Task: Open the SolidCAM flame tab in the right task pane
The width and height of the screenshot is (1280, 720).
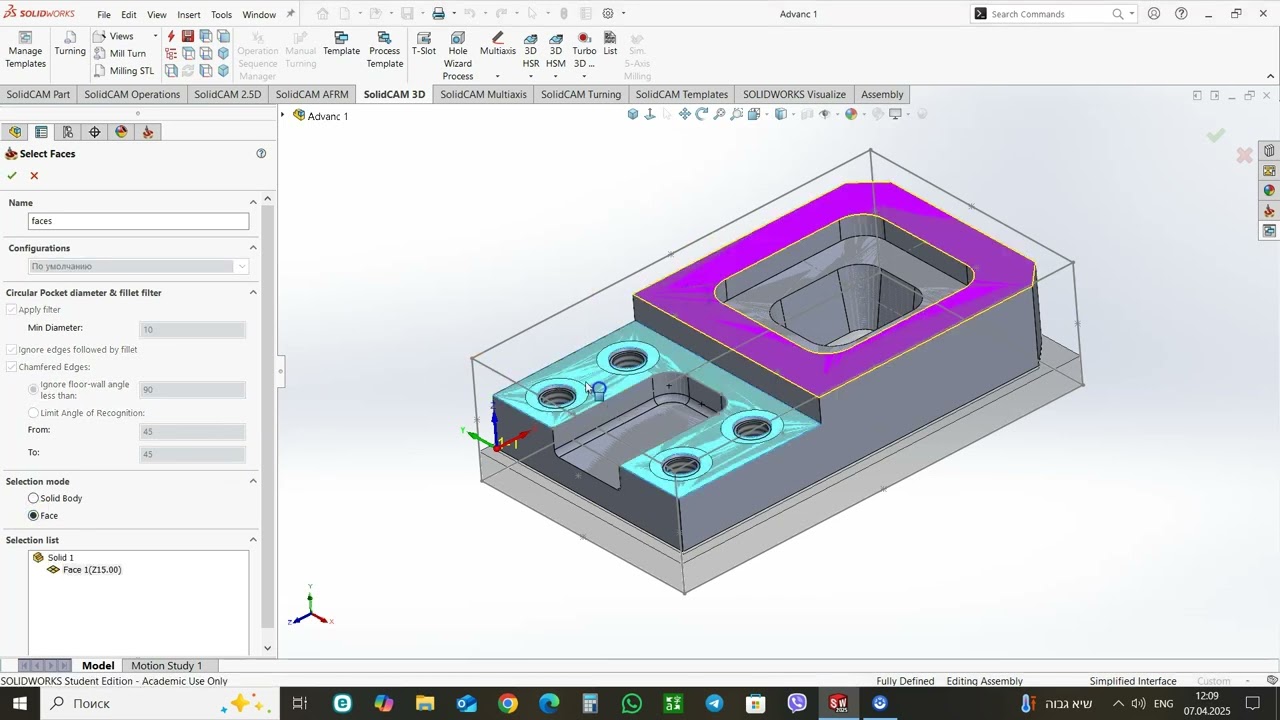Action: coord(1269,210)
